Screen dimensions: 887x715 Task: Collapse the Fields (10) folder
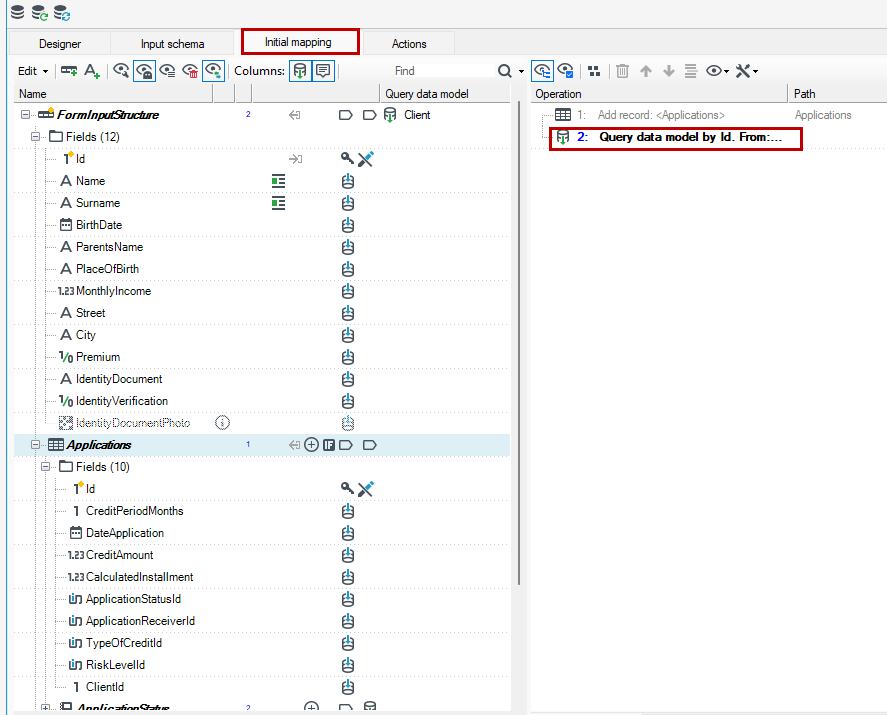[45, 467]
